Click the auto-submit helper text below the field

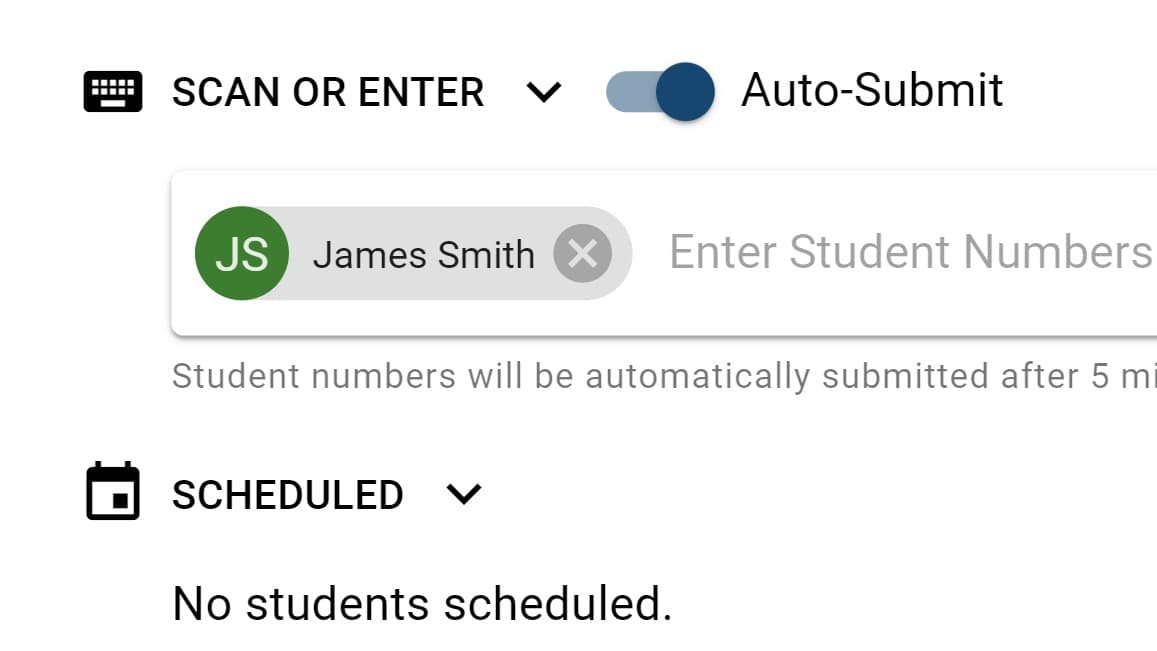pyautogui.click(x=664, y=376)
